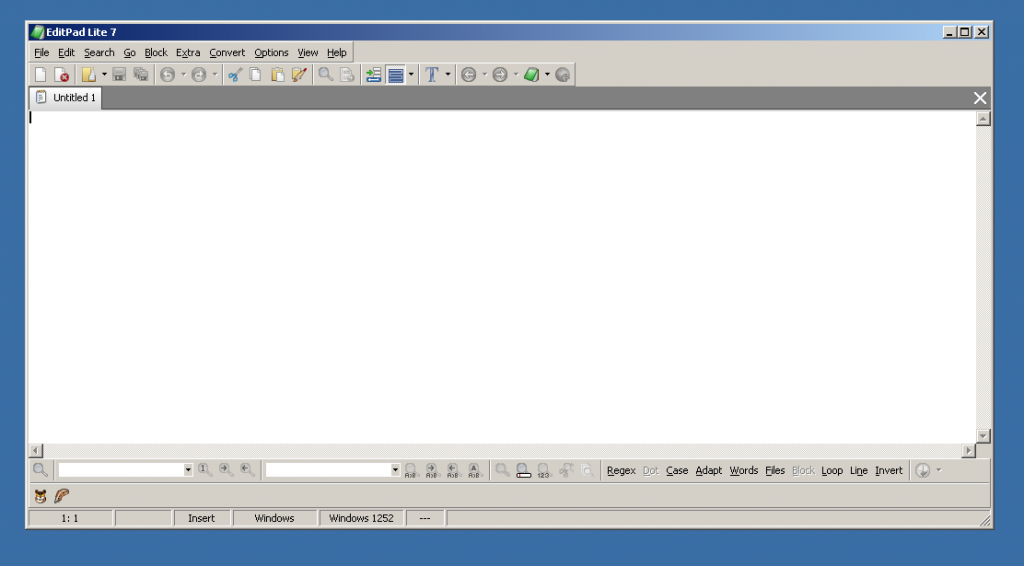Click the gray circle icon ending the top toolbar
This screenshot has width=1024, height=566.
(562, 75)
